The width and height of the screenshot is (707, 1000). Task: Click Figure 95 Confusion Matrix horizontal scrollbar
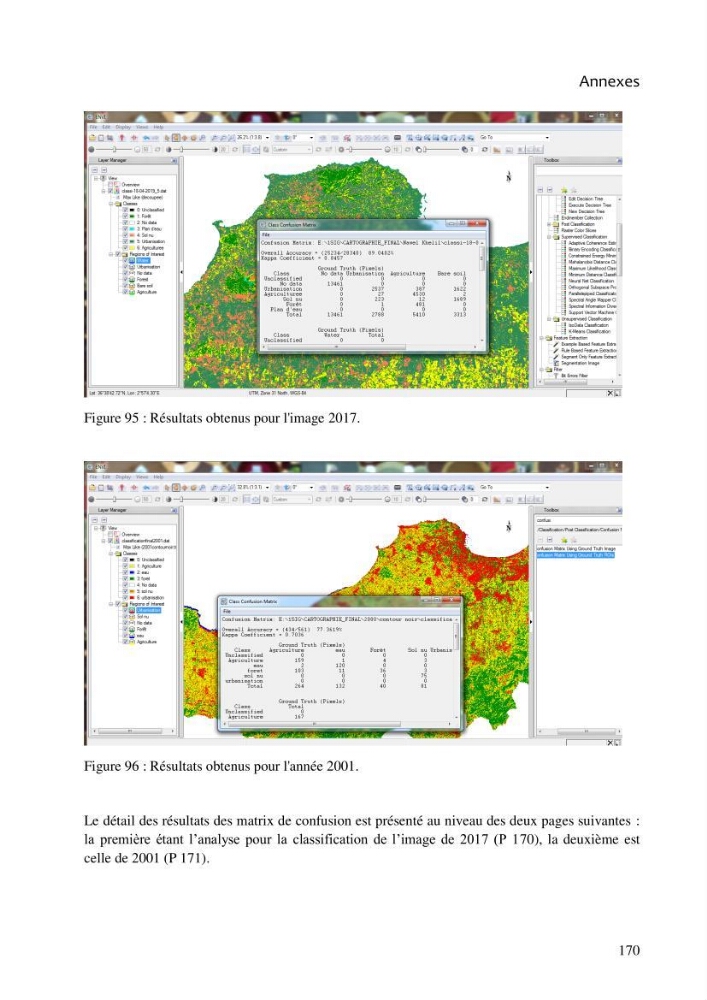click(x=370, y=348)
